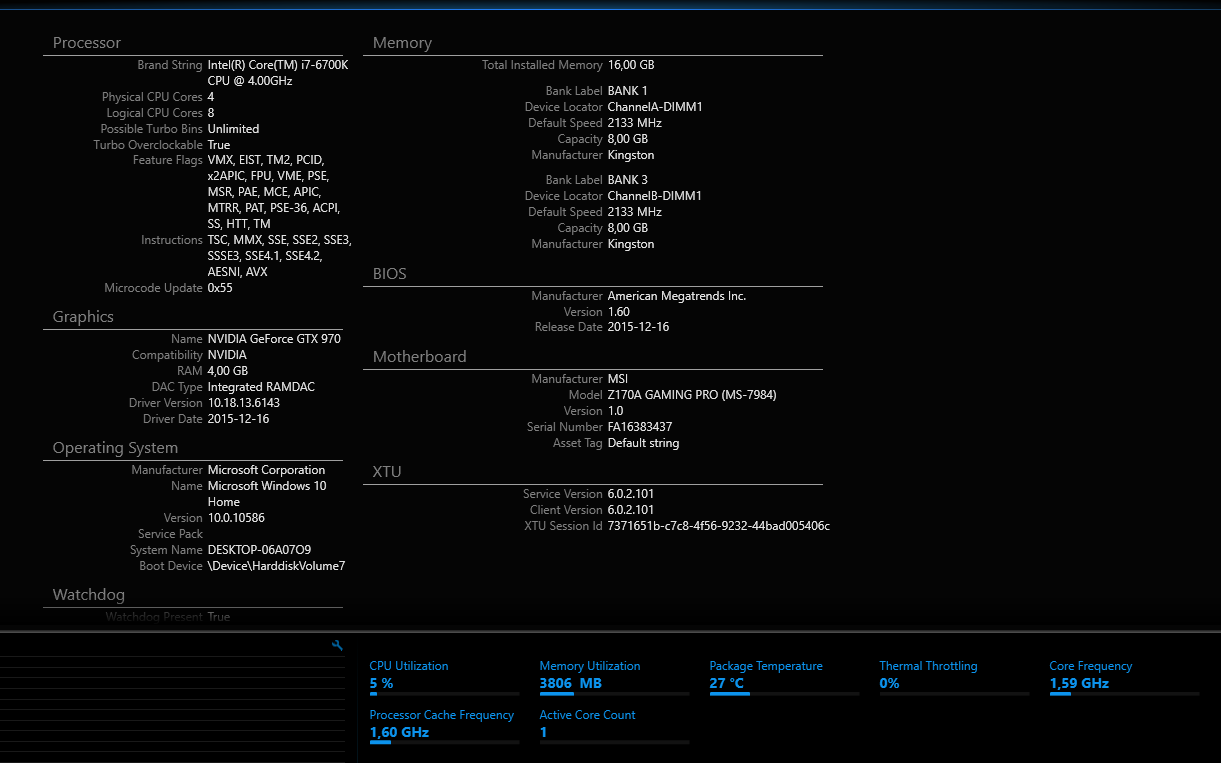The width and height of the screenshot is (1221, 763).
Task: Select the Possible Turbo Bins value Unlimited
Action: click(x=233, y=129)
